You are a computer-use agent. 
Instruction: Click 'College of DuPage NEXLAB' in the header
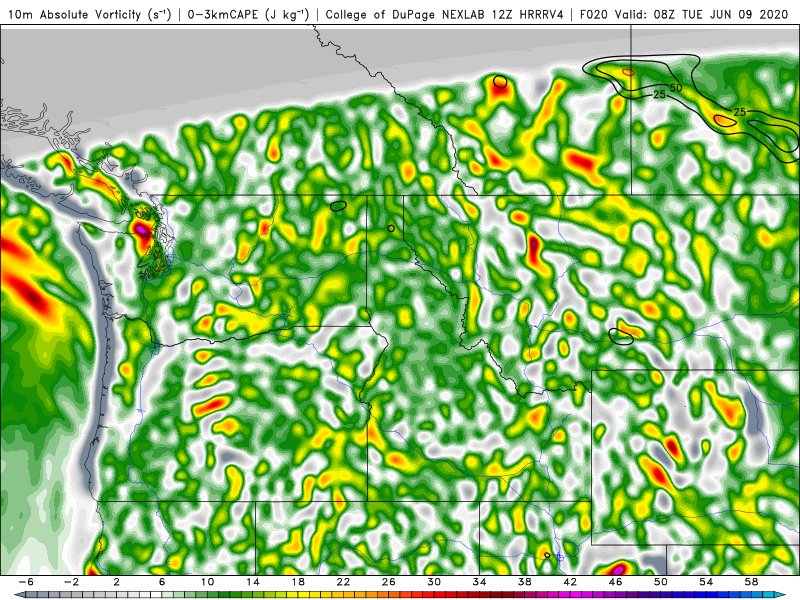click(x=406, y=14)
